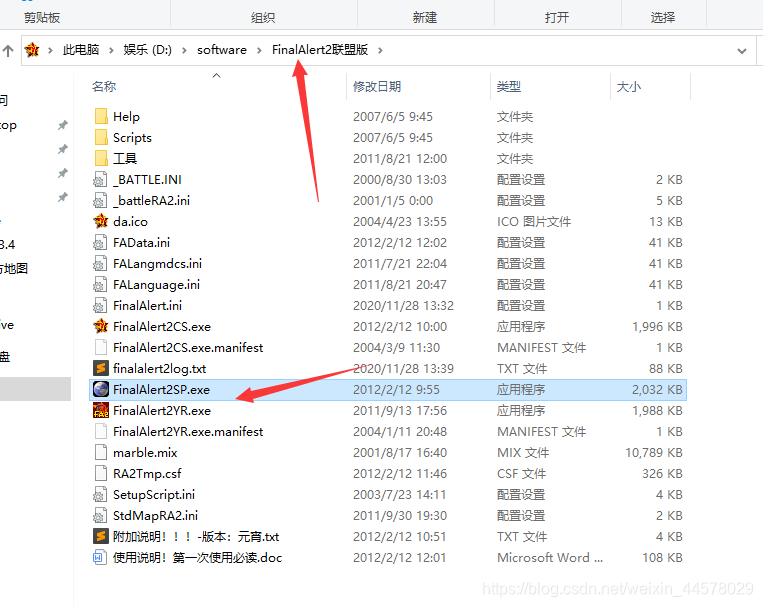
Task: Click the FinalAlert2YR.exe.manifest file icon
Action: [101, 431]
